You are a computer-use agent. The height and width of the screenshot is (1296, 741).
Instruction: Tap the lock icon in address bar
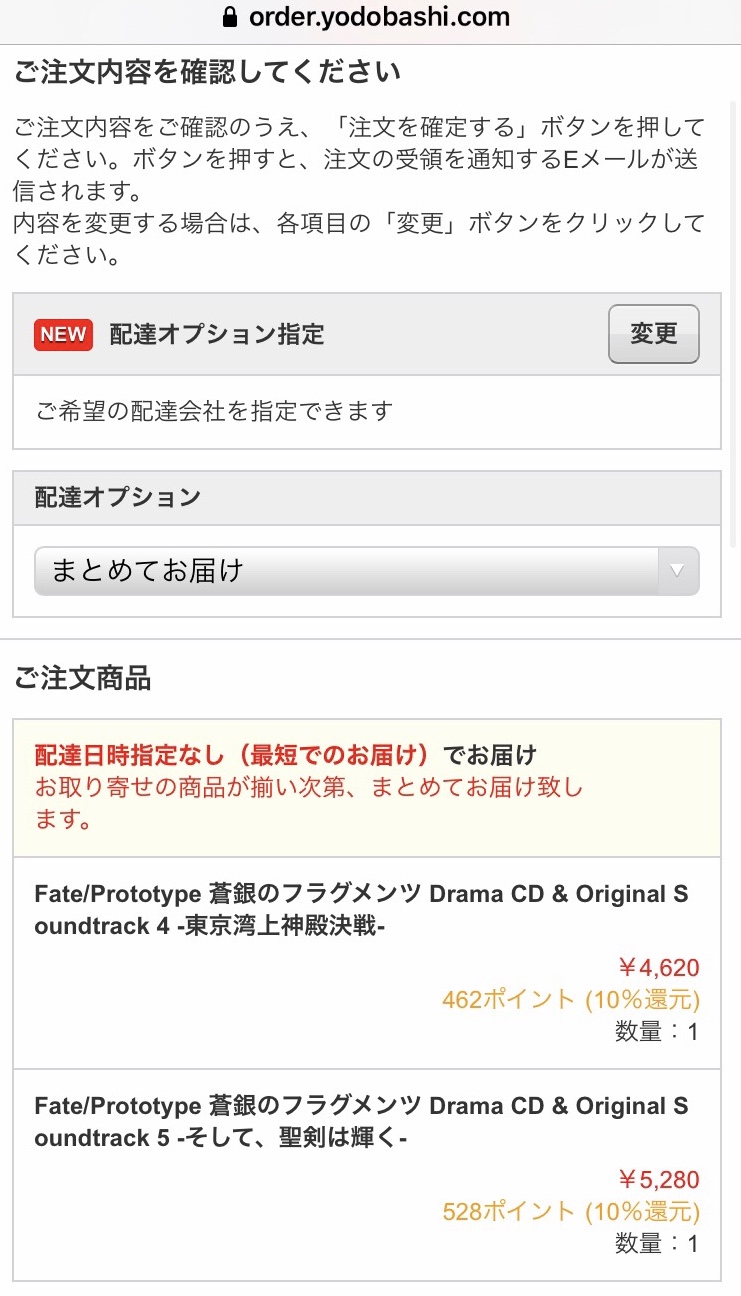point(231,17)
